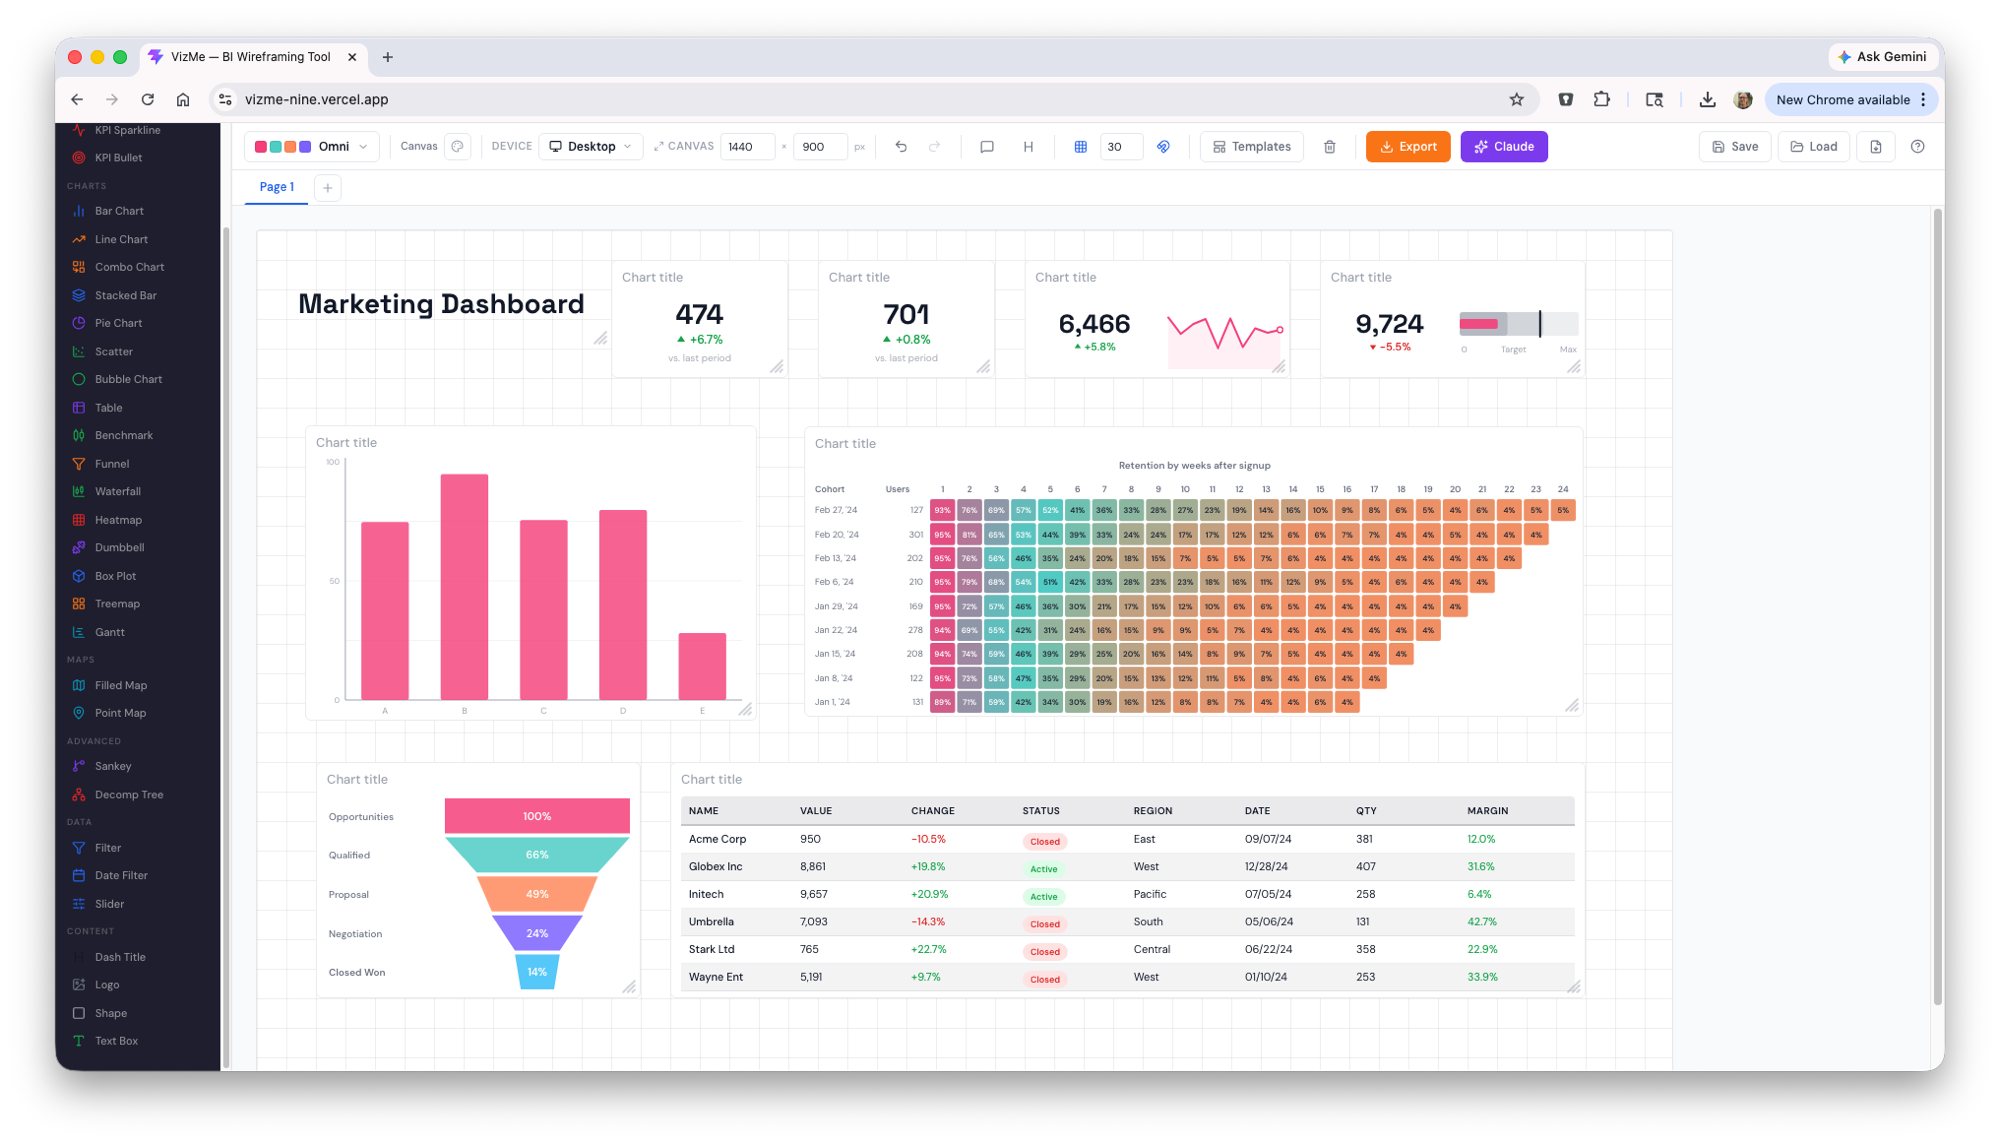Choose the Dumbbell chart item
The height and width of the screenshot is (1144, 2000).
click(119, 548)
